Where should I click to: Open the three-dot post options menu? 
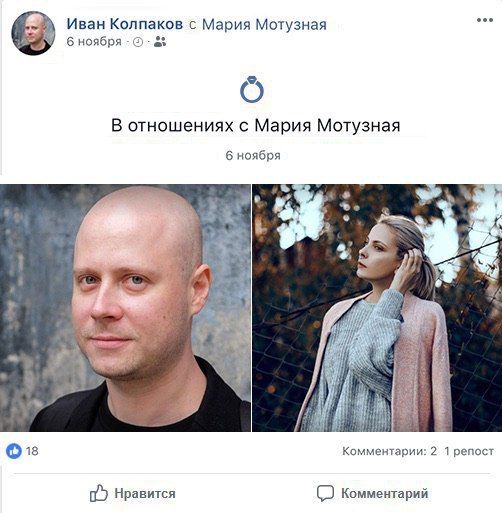click(485, 20)
